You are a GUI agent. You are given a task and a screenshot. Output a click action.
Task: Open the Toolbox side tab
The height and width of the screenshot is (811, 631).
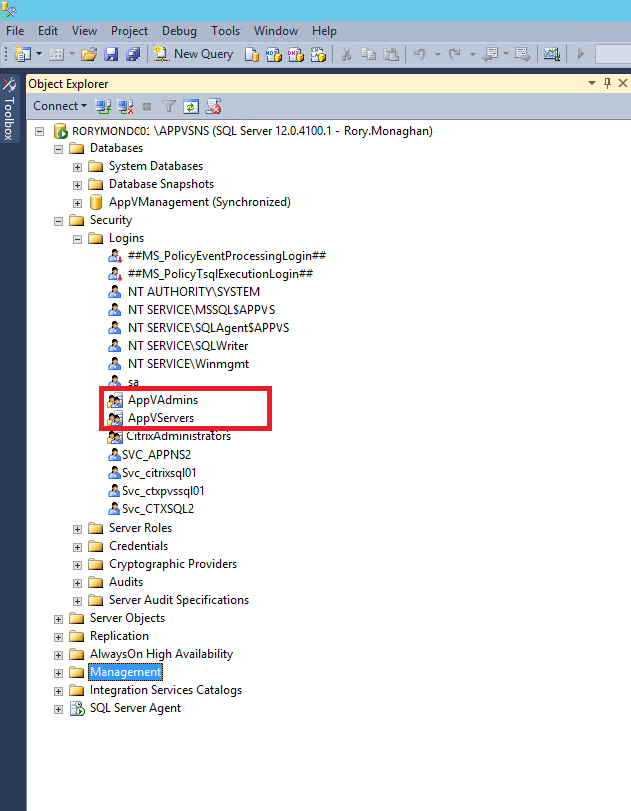click(9, 110)
